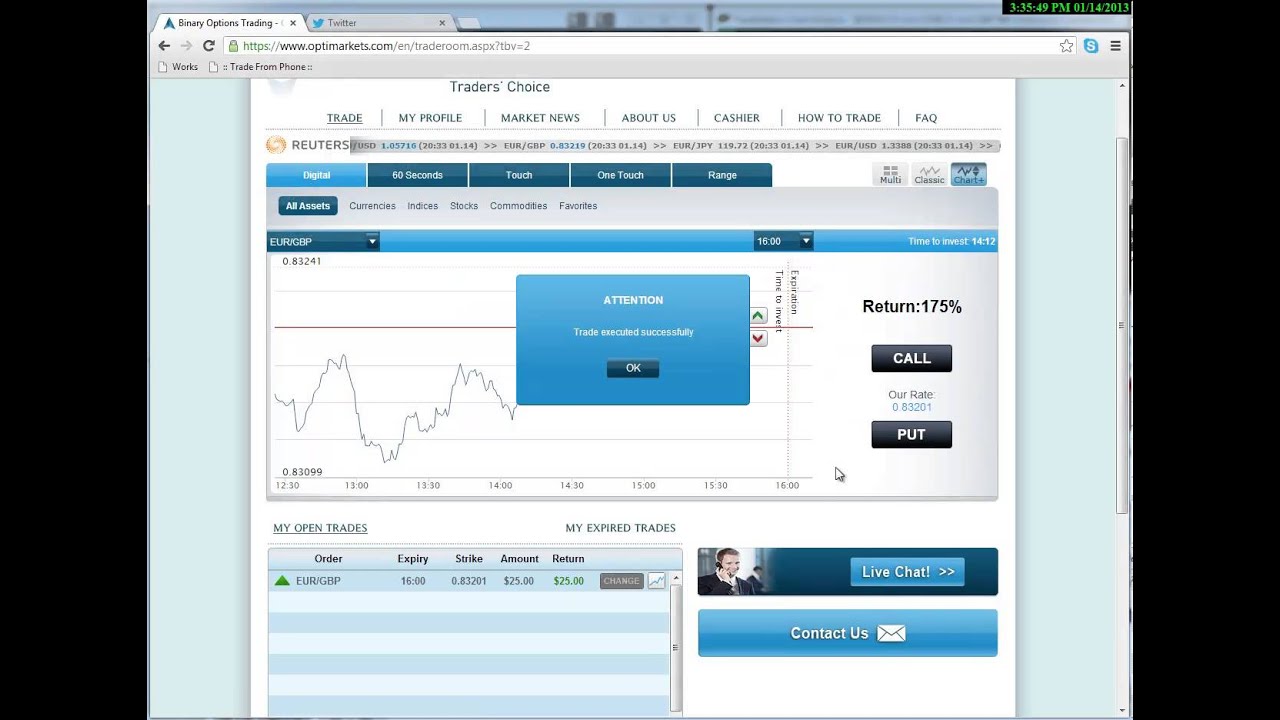This screenshot has height=720, width=1280.
Task: Open MY OPEN TRADES list
Action: tap(320, 528)
